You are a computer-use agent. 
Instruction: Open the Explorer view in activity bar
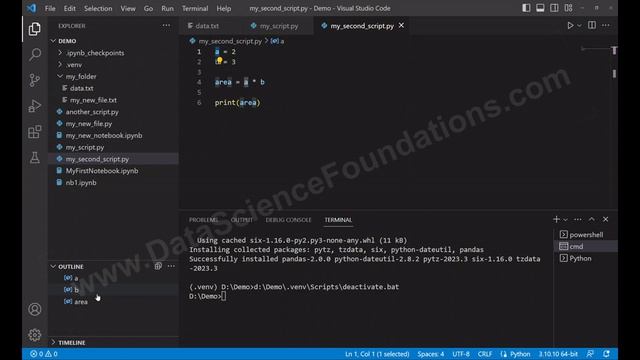click(35, 29)
